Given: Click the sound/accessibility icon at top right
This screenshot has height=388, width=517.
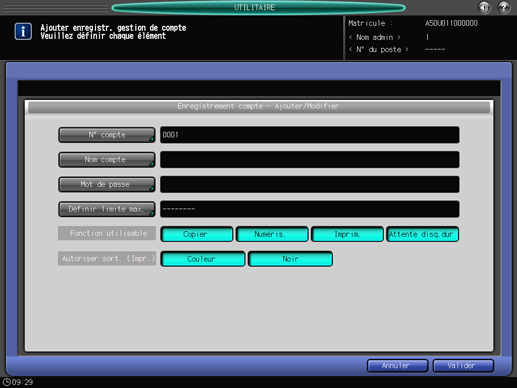Looking at the screenshot, I should click(484, 7).
